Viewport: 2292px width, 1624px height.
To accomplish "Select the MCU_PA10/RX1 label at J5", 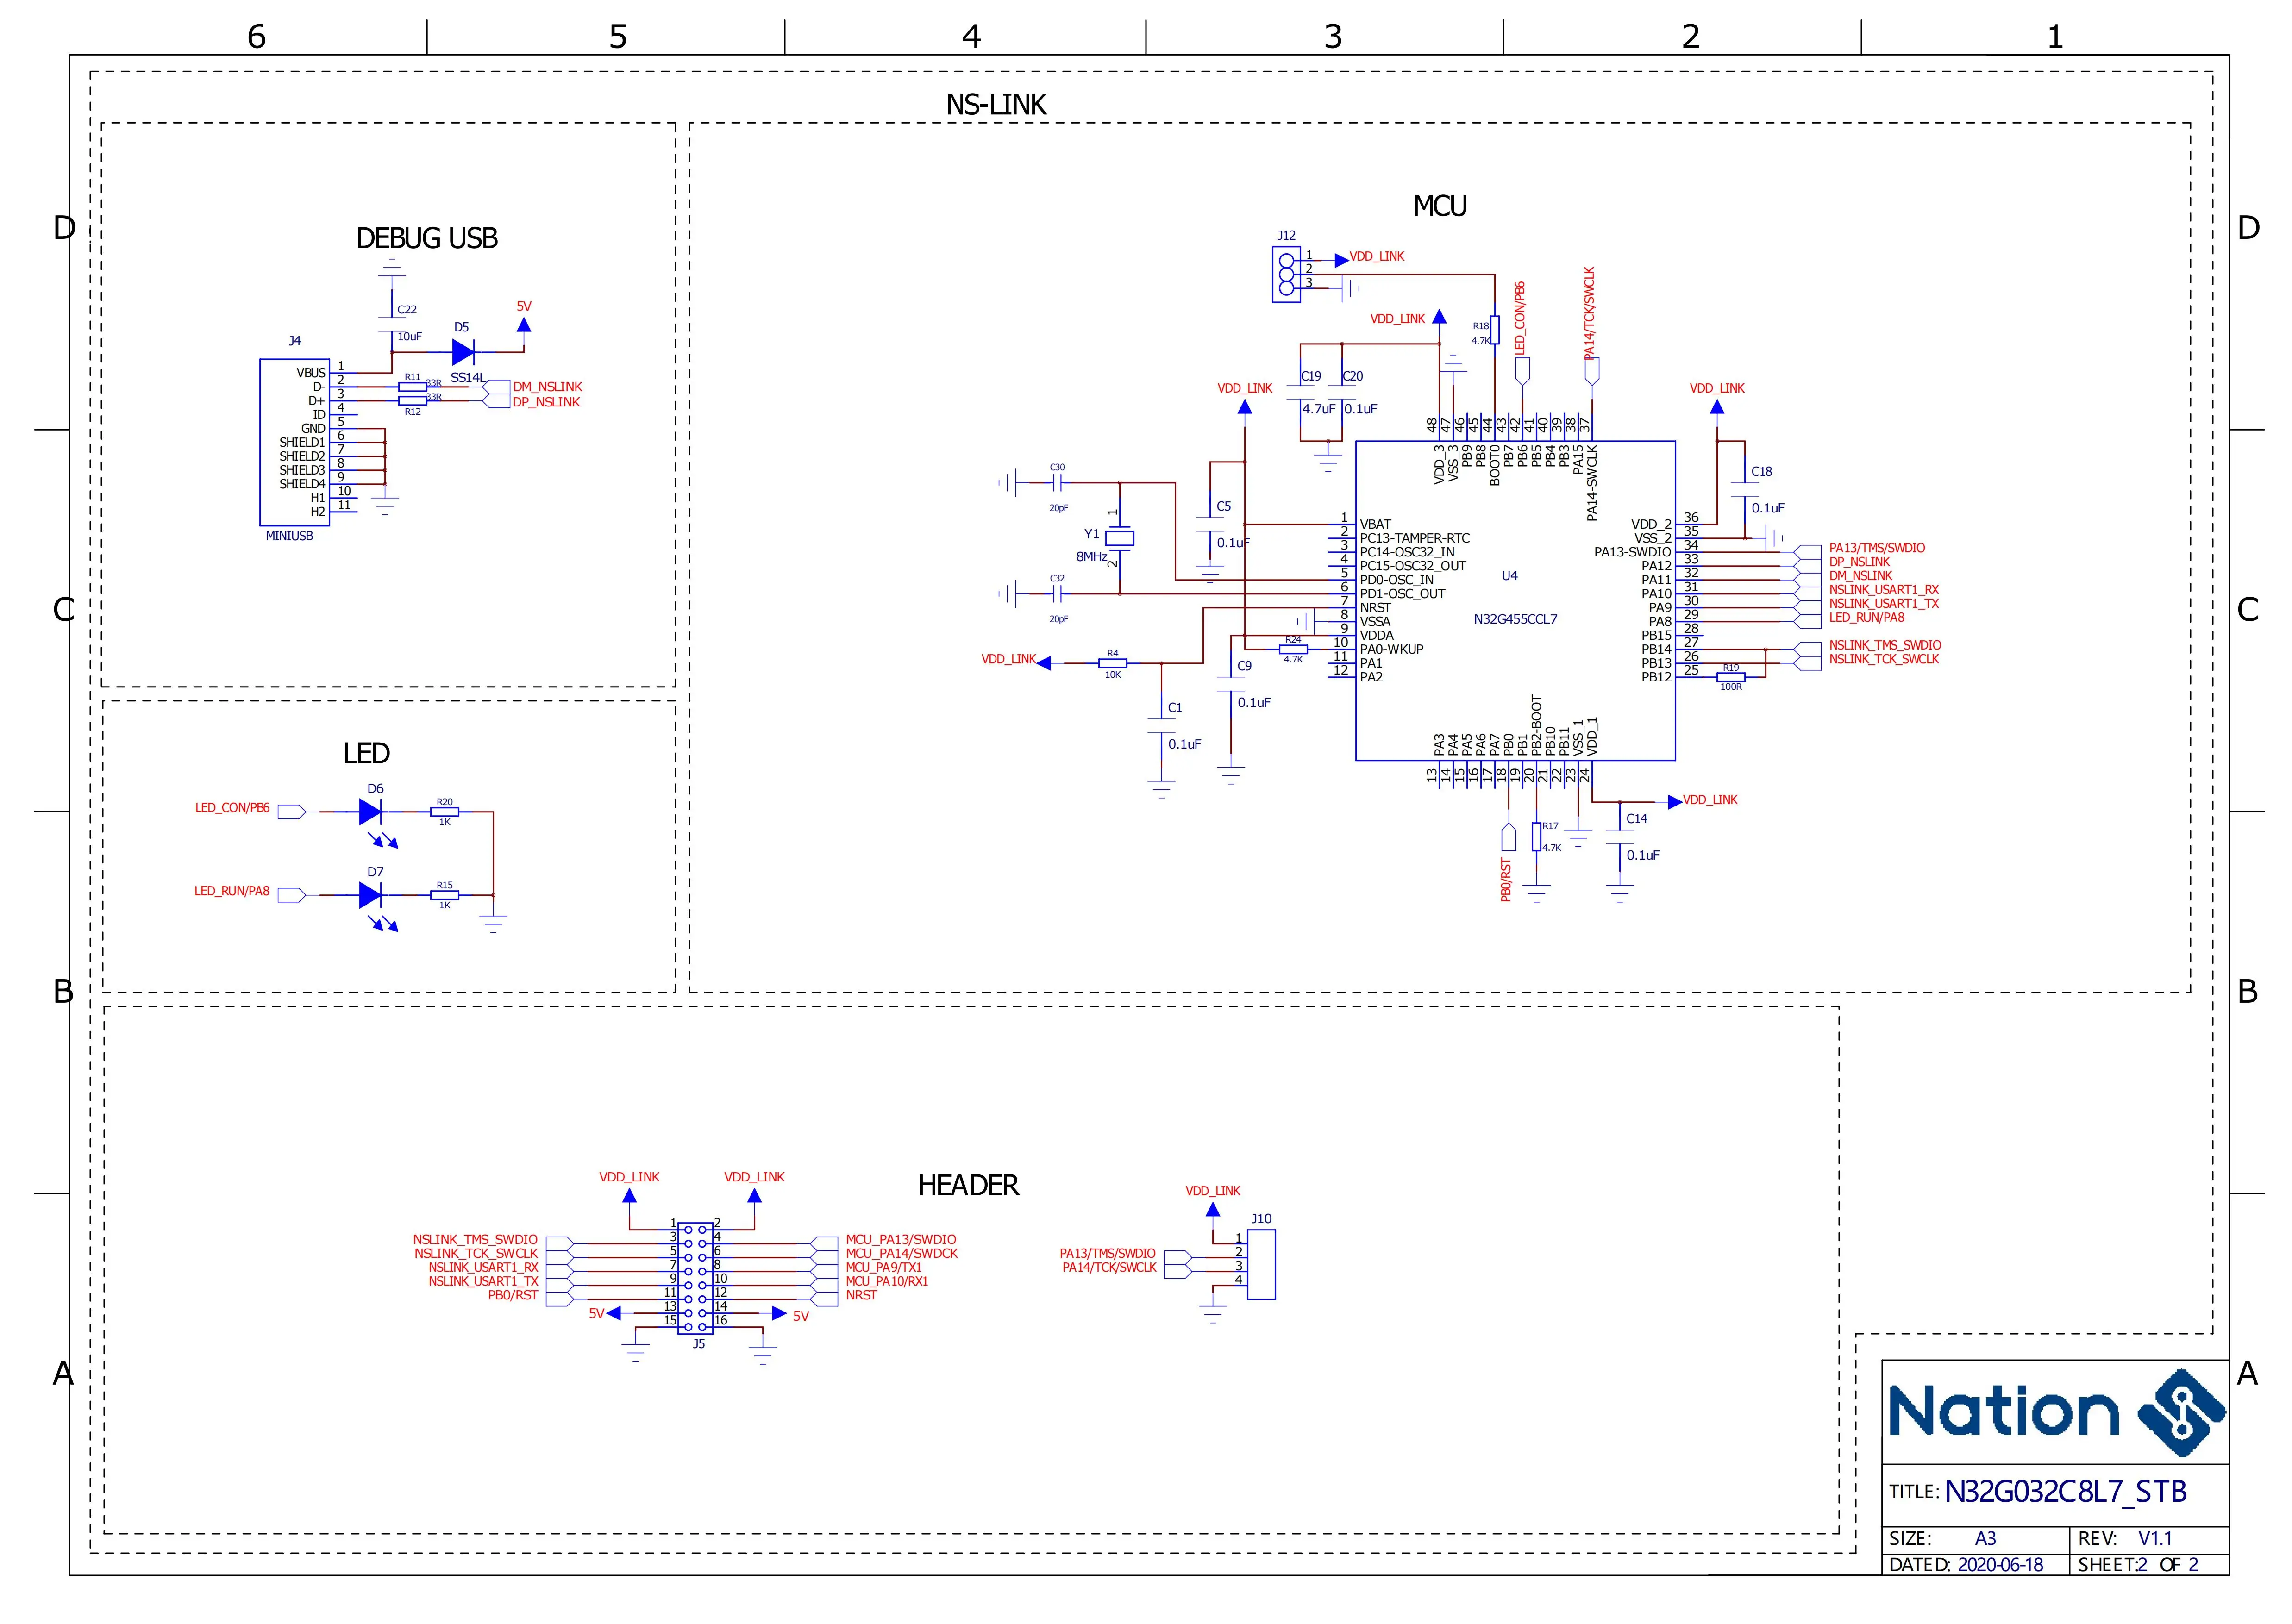I will [887, 1281].
